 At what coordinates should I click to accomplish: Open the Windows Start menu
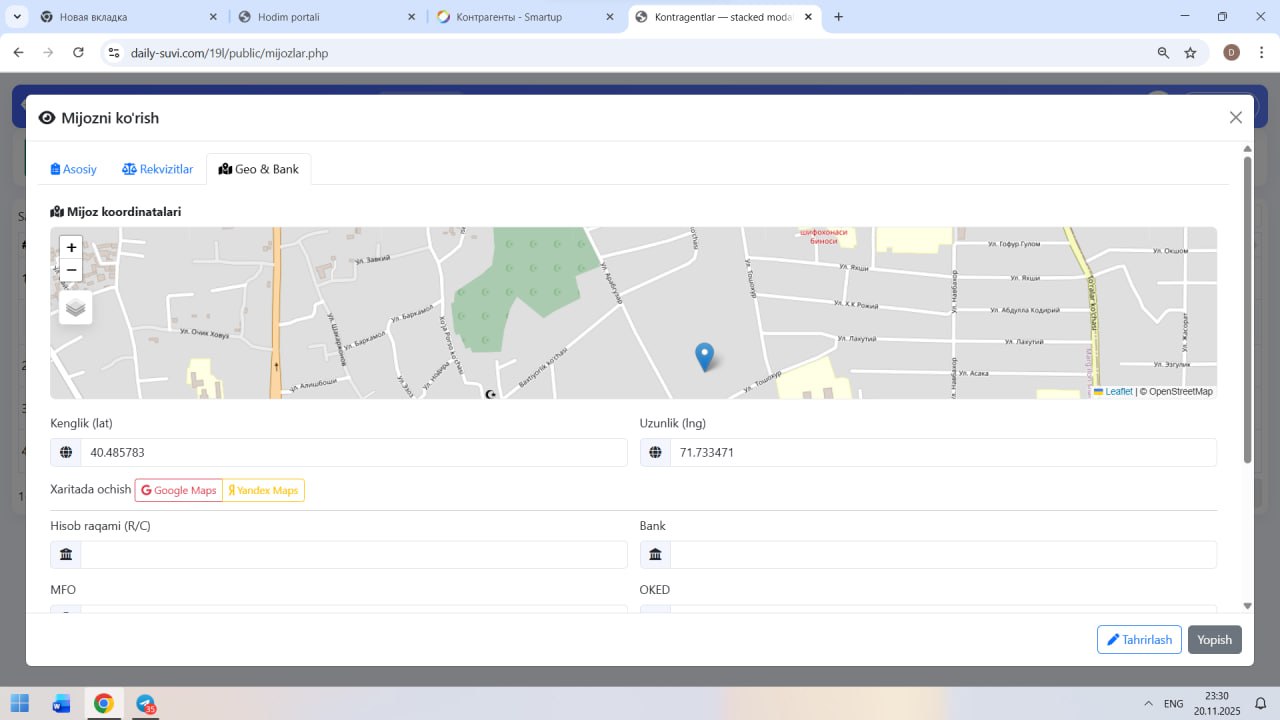coord(20,703)
